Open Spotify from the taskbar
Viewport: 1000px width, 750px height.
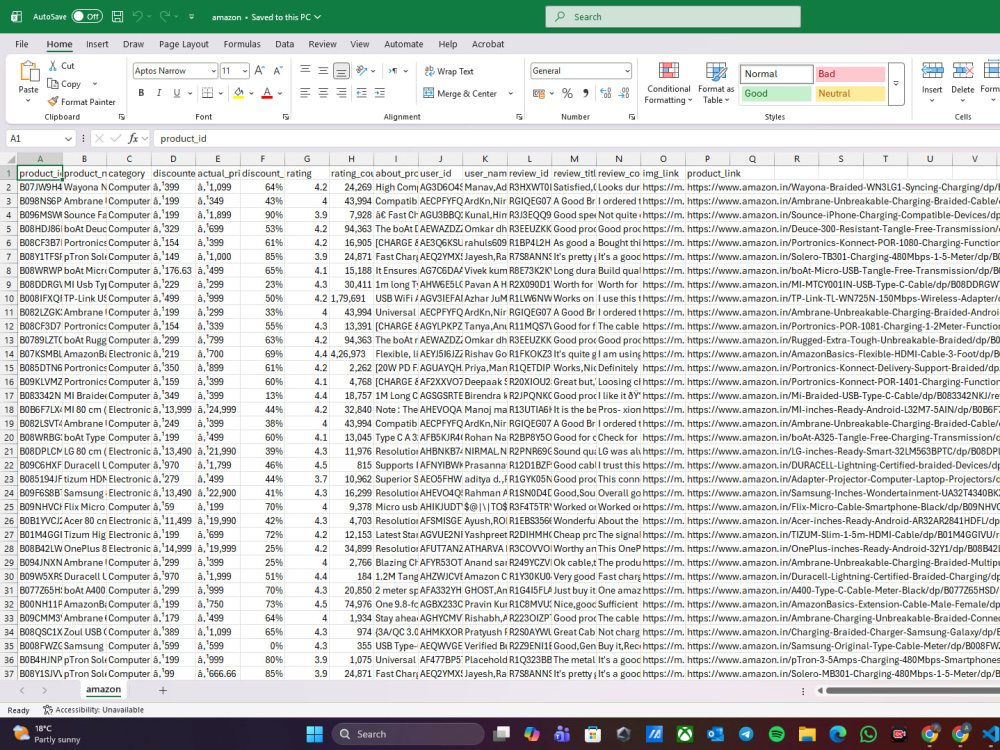[x=776, y=734]
